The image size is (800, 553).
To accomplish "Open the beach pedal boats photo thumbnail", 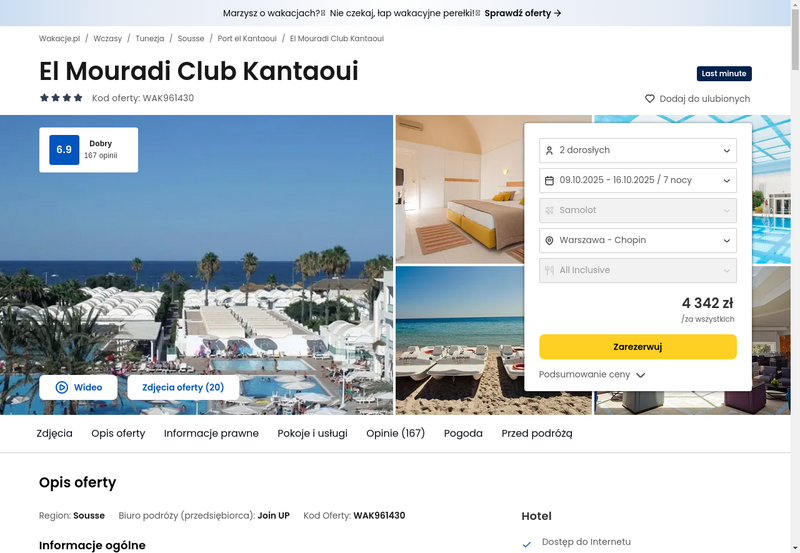I will pos(460,340).
